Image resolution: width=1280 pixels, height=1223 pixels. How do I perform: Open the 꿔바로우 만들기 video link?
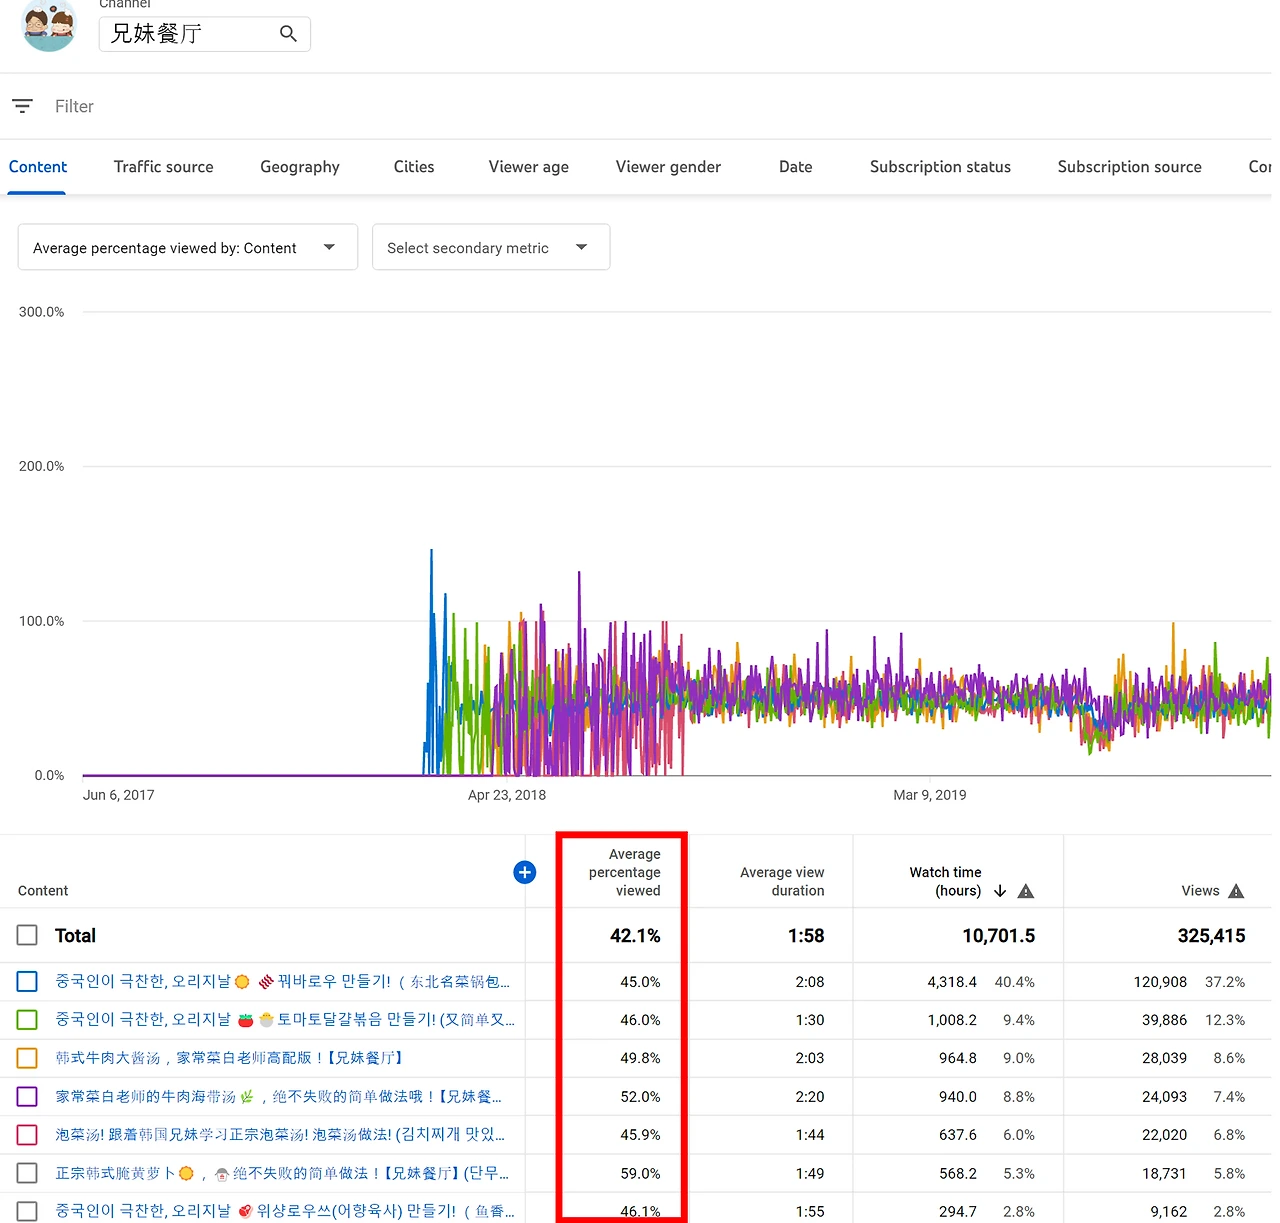pos(283,982)
